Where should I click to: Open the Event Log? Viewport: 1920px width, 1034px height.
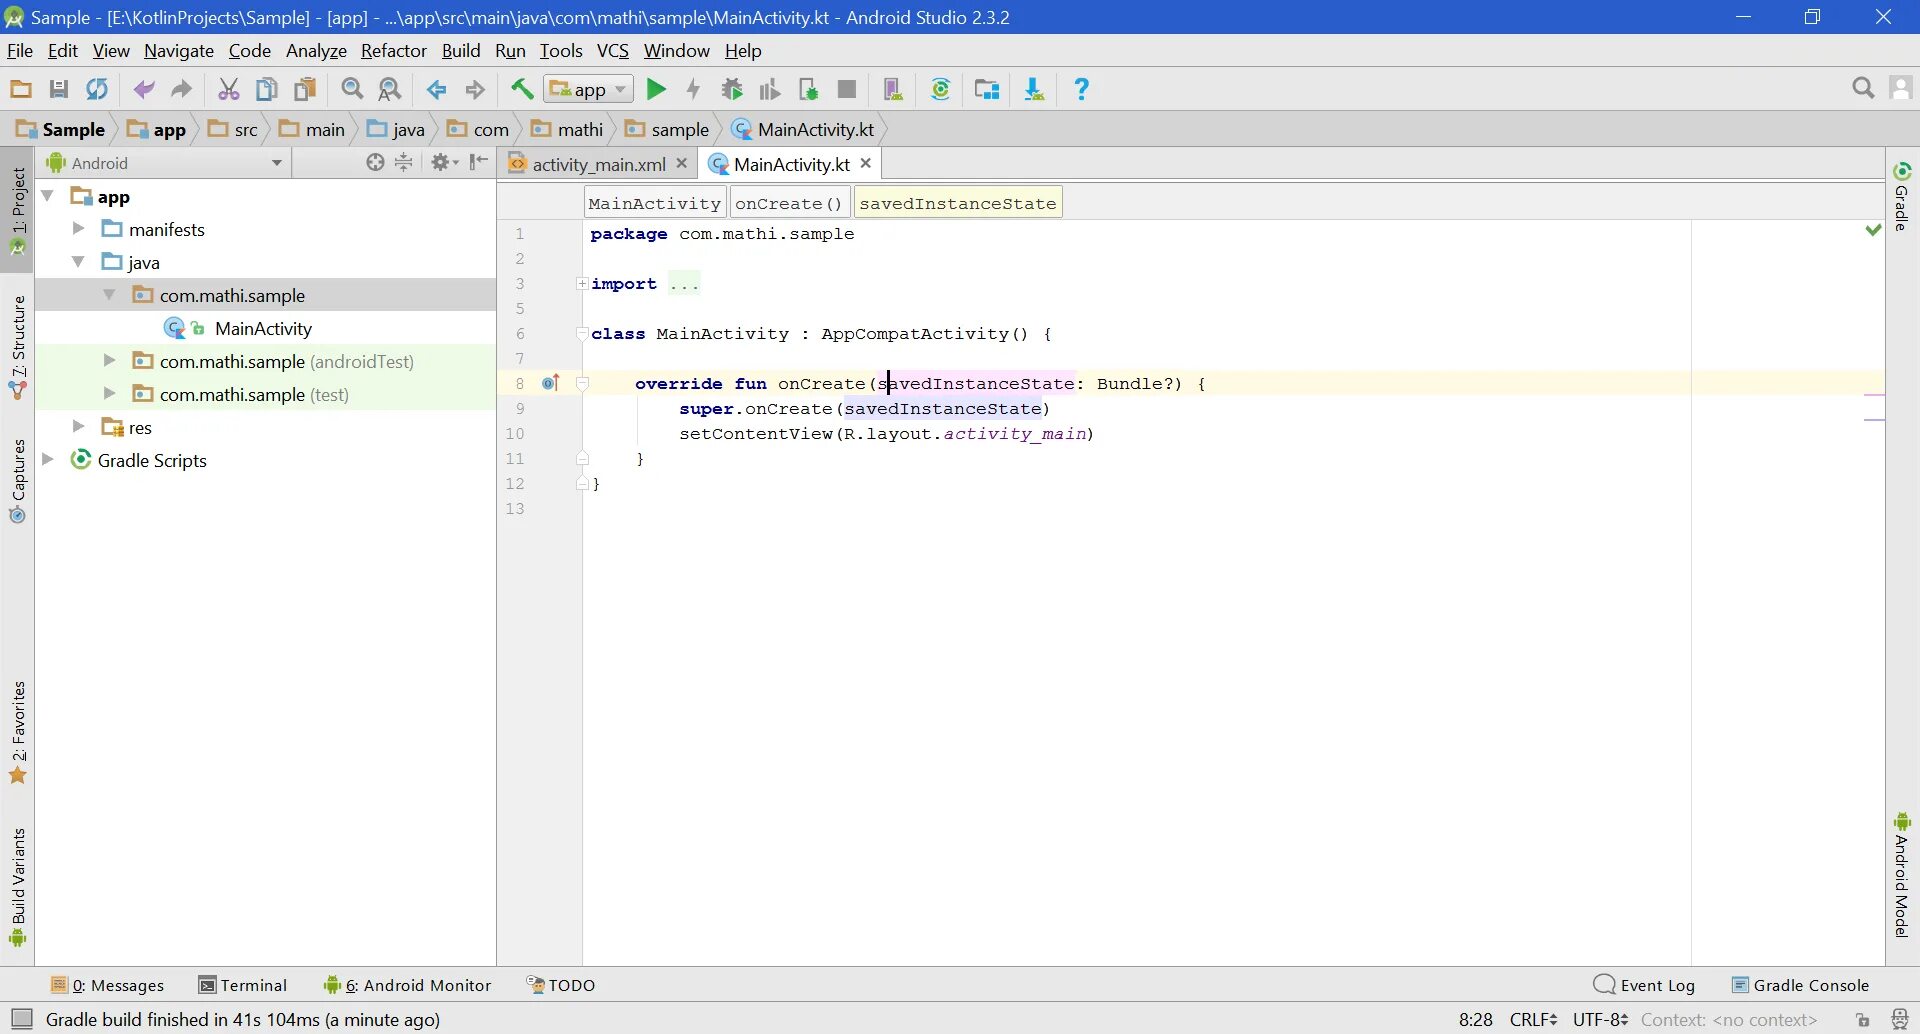1644,985
